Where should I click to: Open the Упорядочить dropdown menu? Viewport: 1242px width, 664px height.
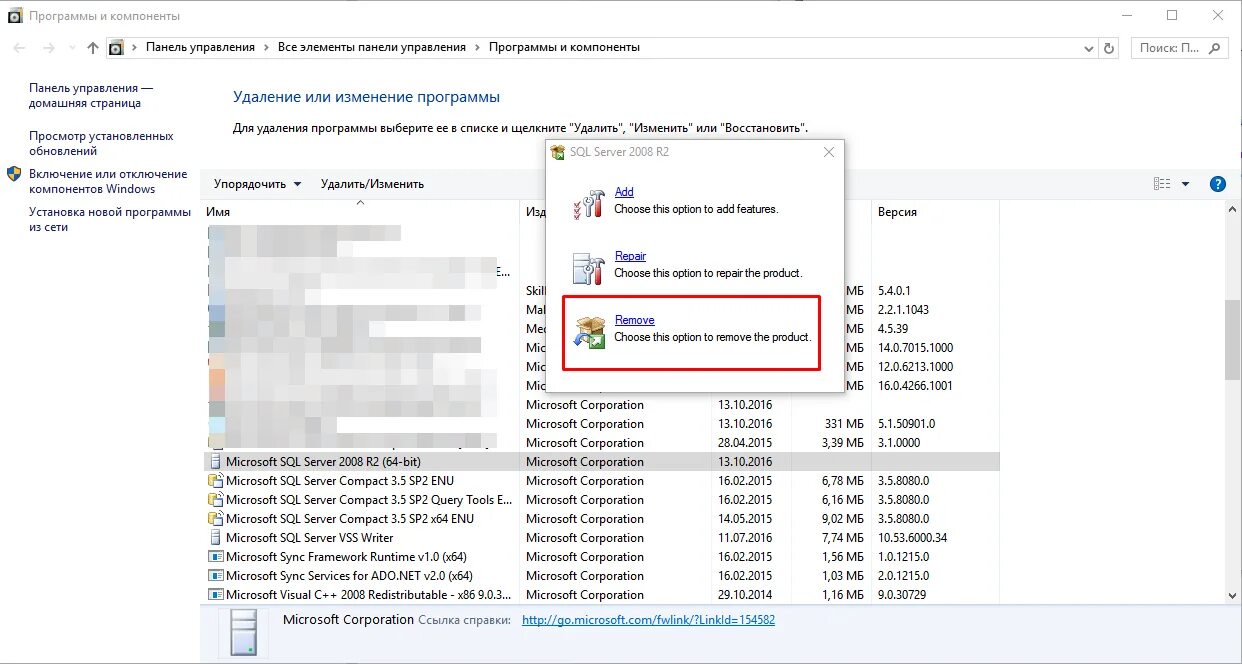coord(257,184)
